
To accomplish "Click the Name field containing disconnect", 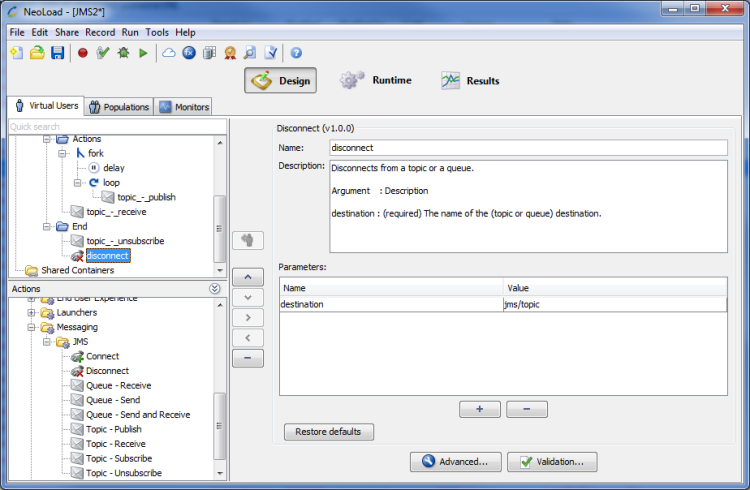I will pos(526,147).
